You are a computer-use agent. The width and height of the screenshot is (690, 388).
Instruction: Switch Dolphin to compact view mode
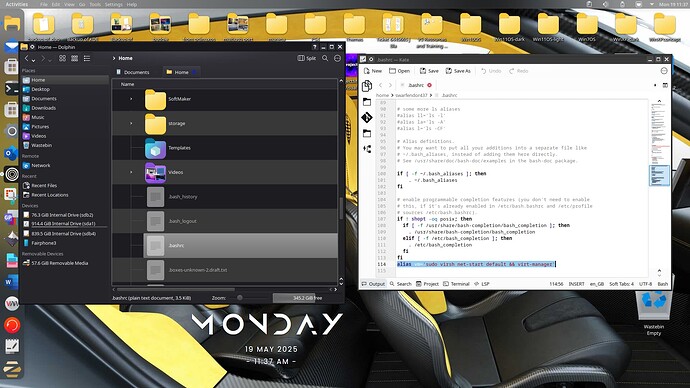(x=74, y=58)
